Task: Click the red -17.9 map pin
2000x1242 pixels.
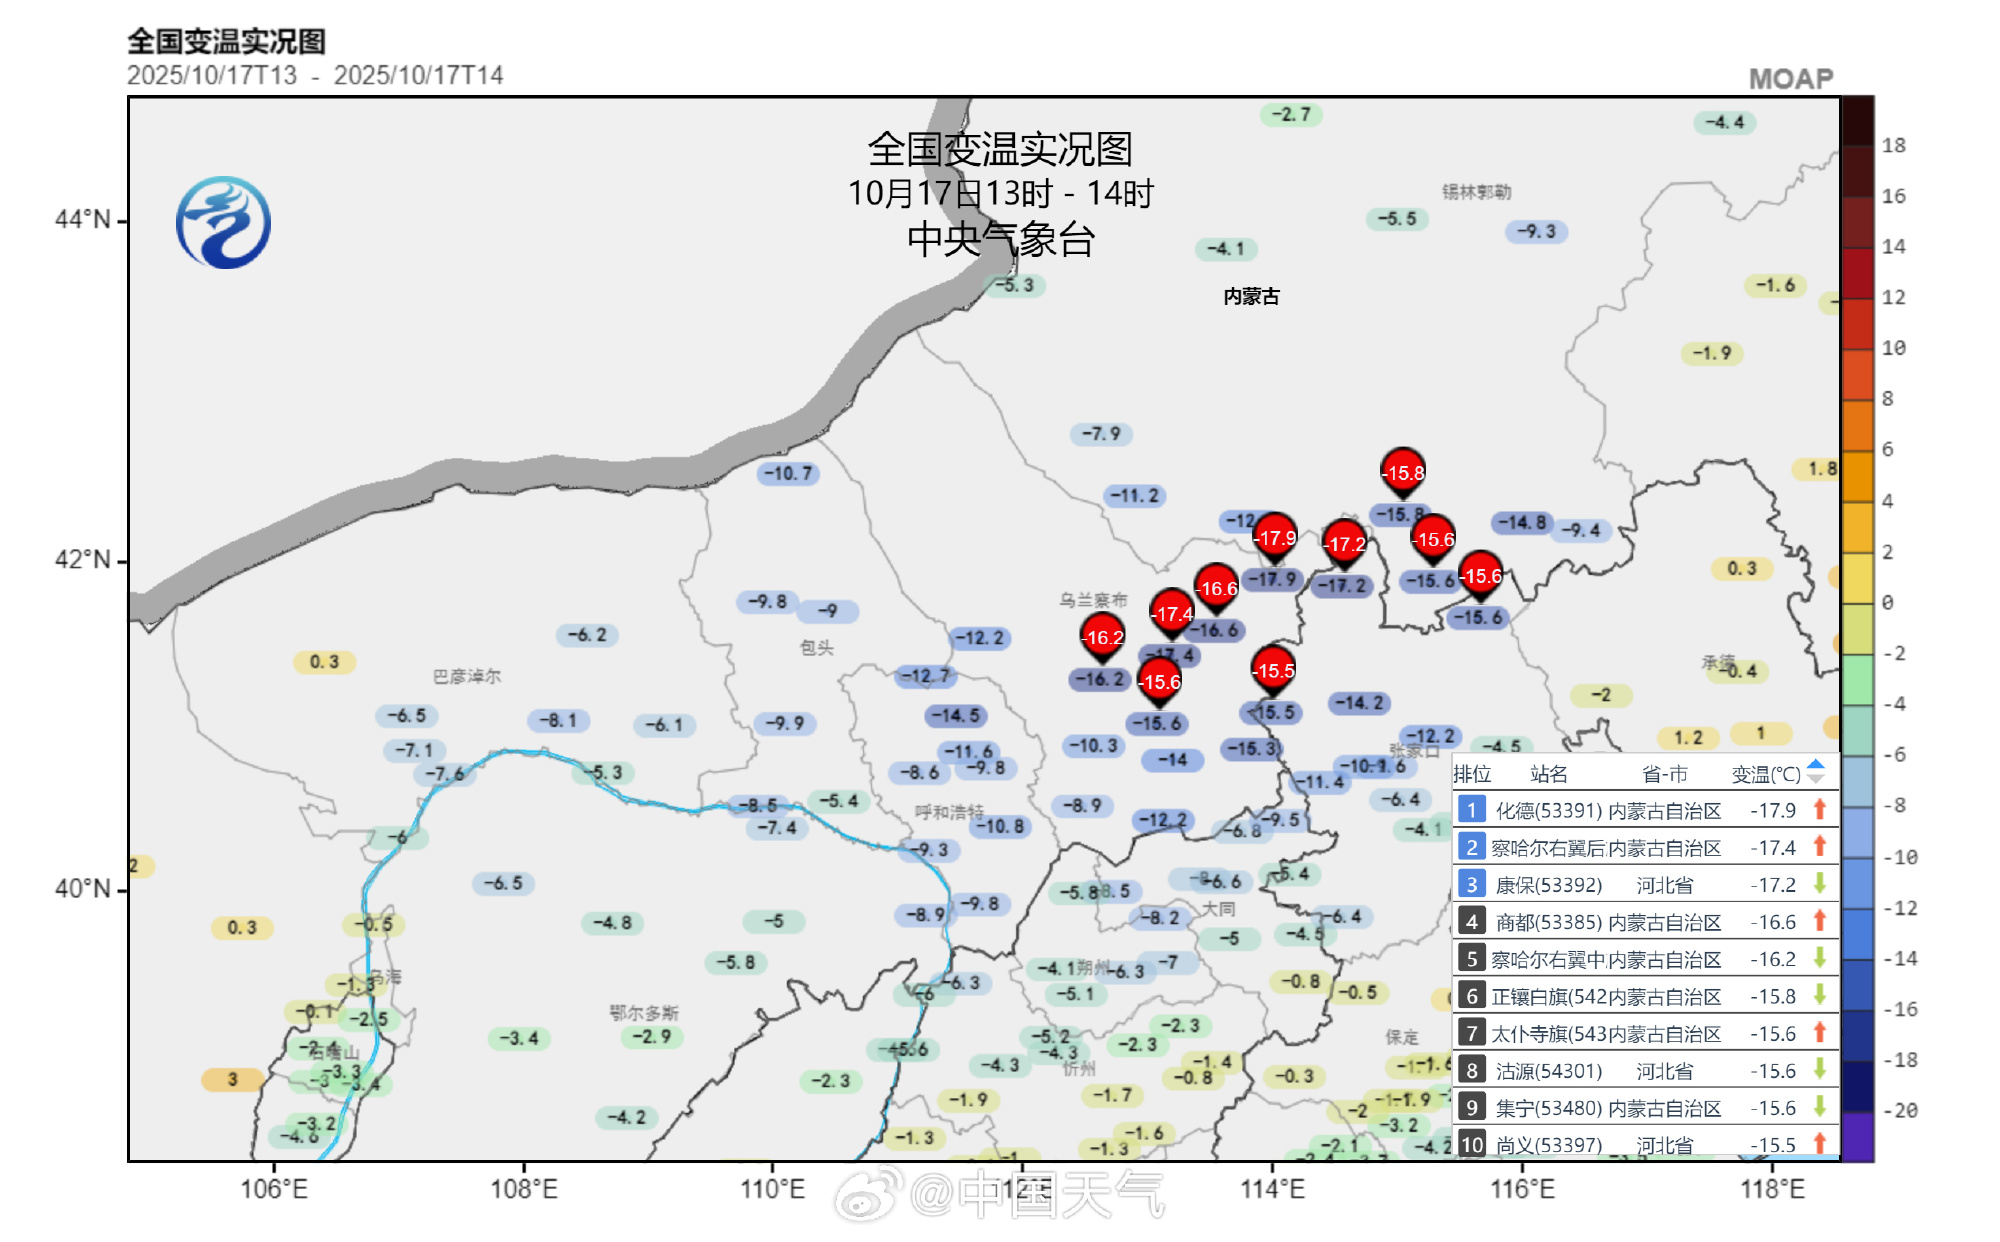Action: pyautogui.click(x=1276, y=536)
